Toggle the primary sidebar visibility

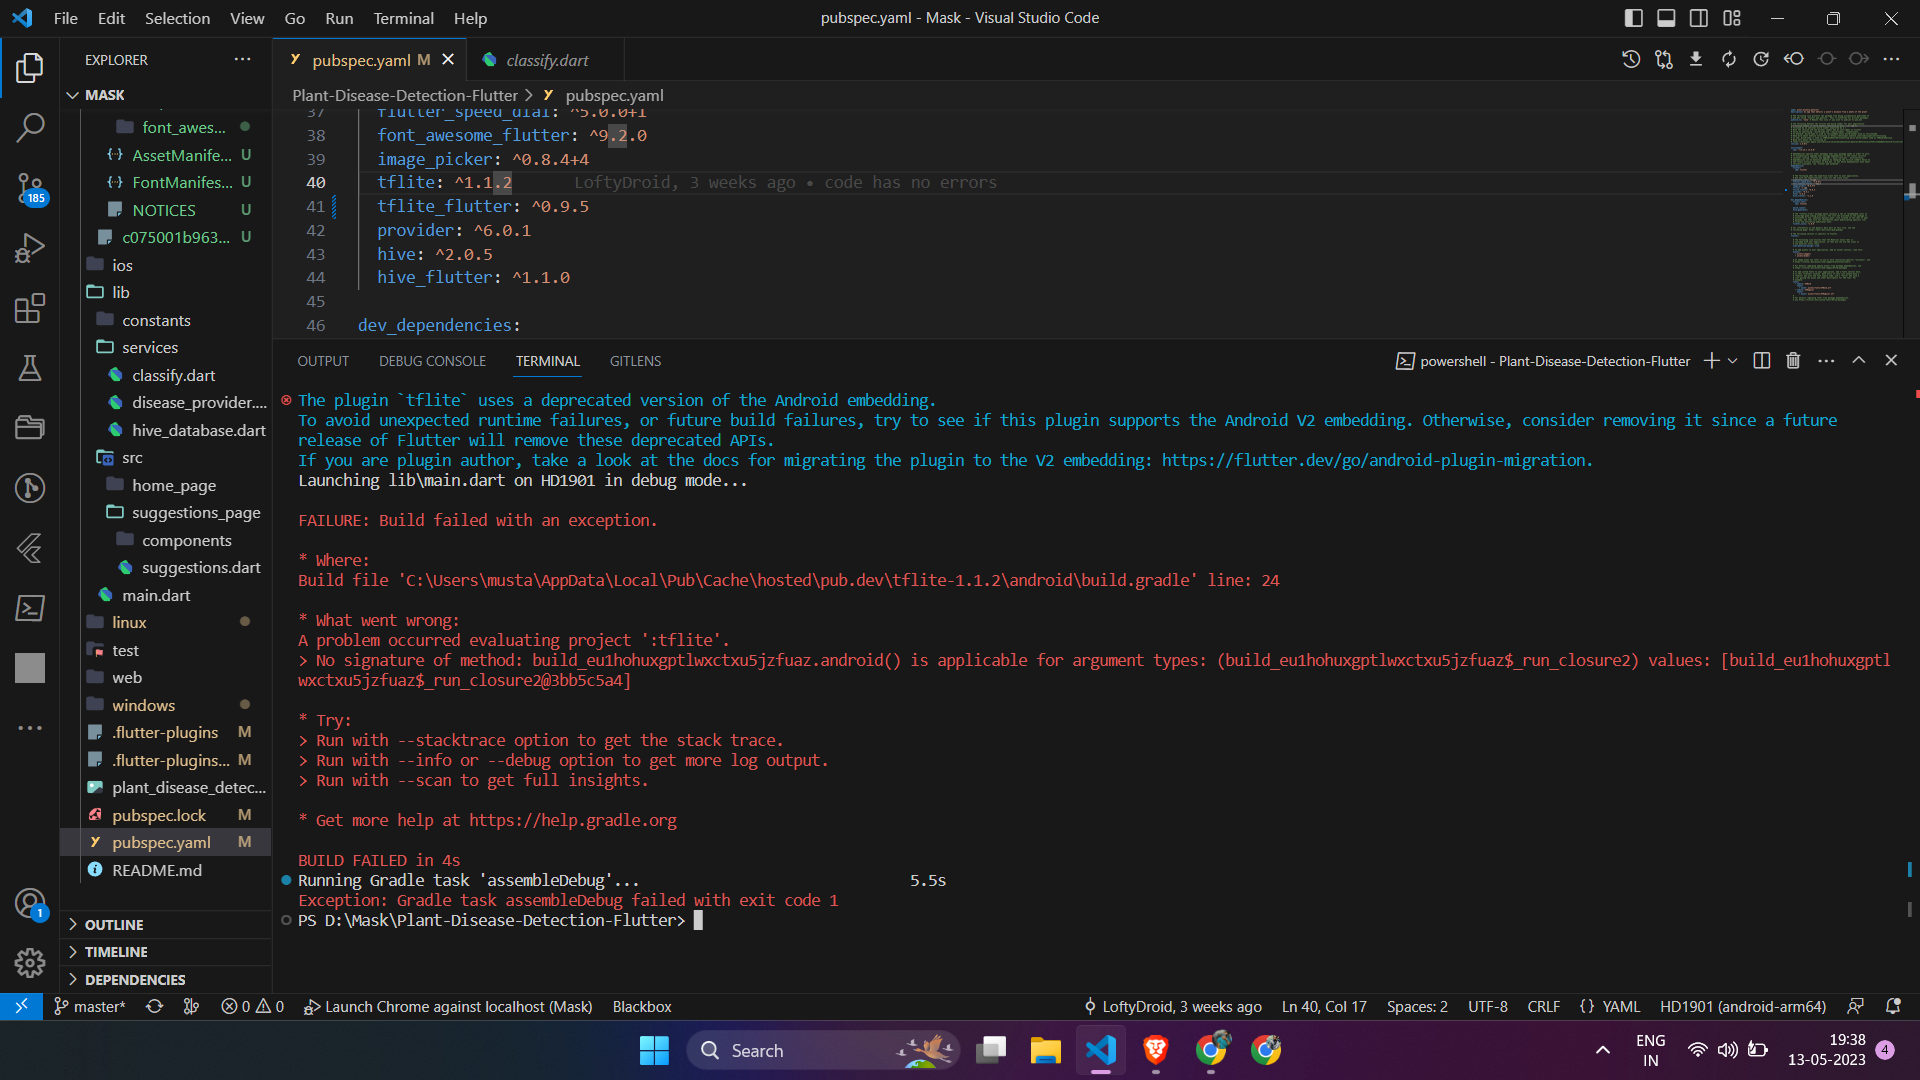[1633, 17]
